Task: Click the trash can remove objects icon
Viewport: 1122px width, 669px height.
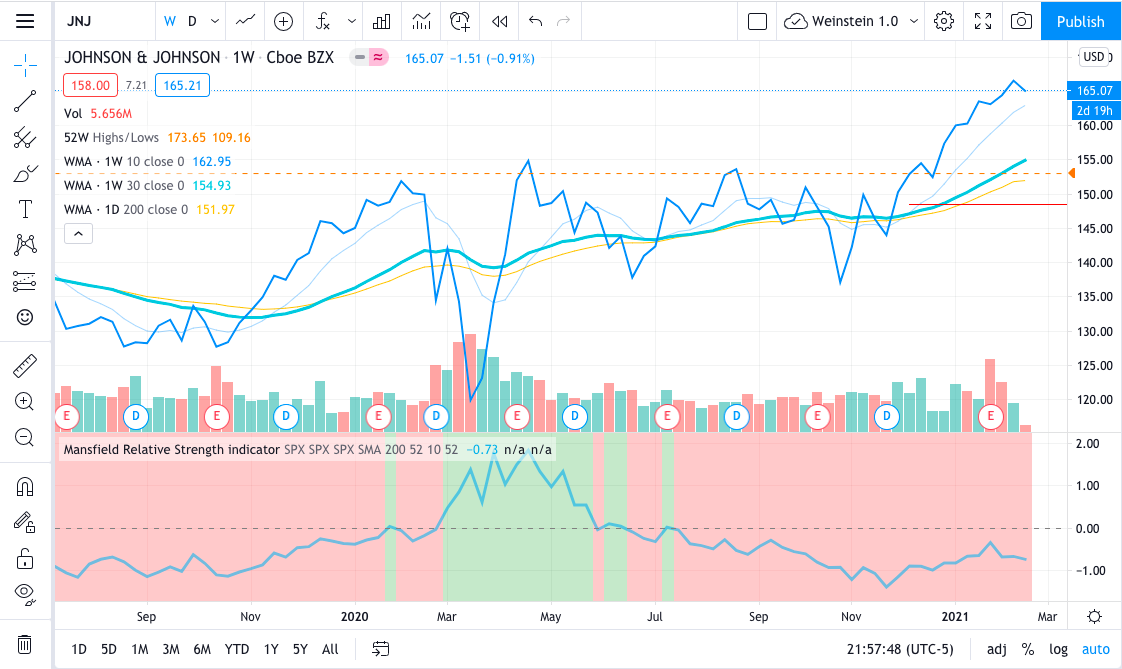Action: point(25,643)
